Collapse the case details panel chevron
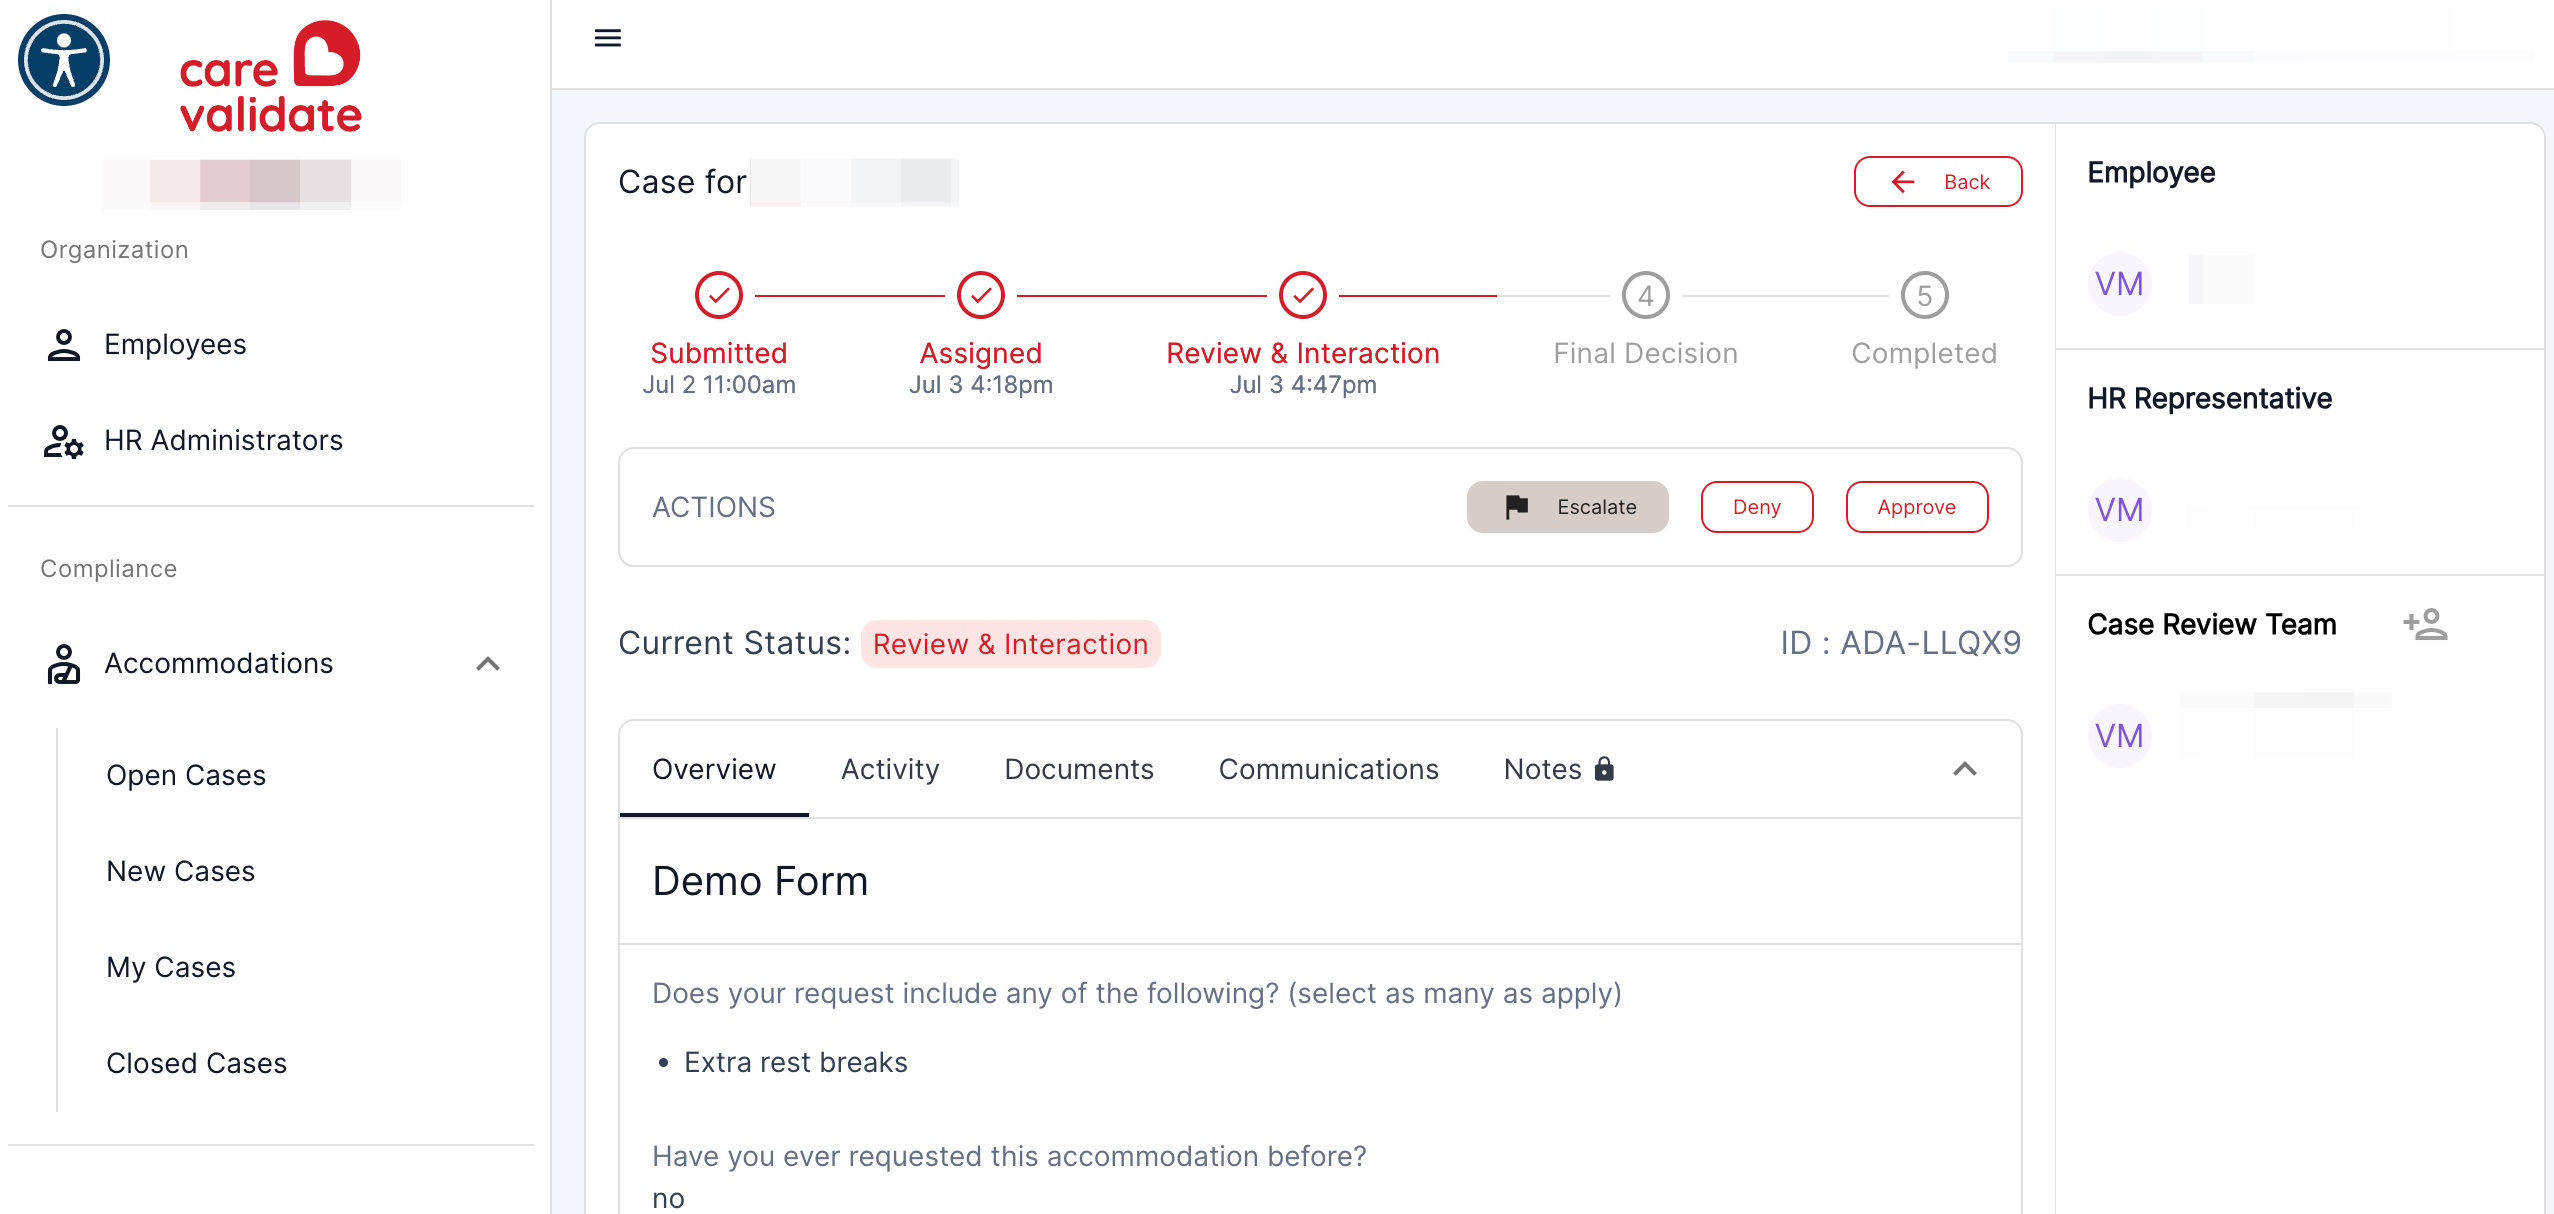The image size is (2554, 1214). [x=1965, y=769]
